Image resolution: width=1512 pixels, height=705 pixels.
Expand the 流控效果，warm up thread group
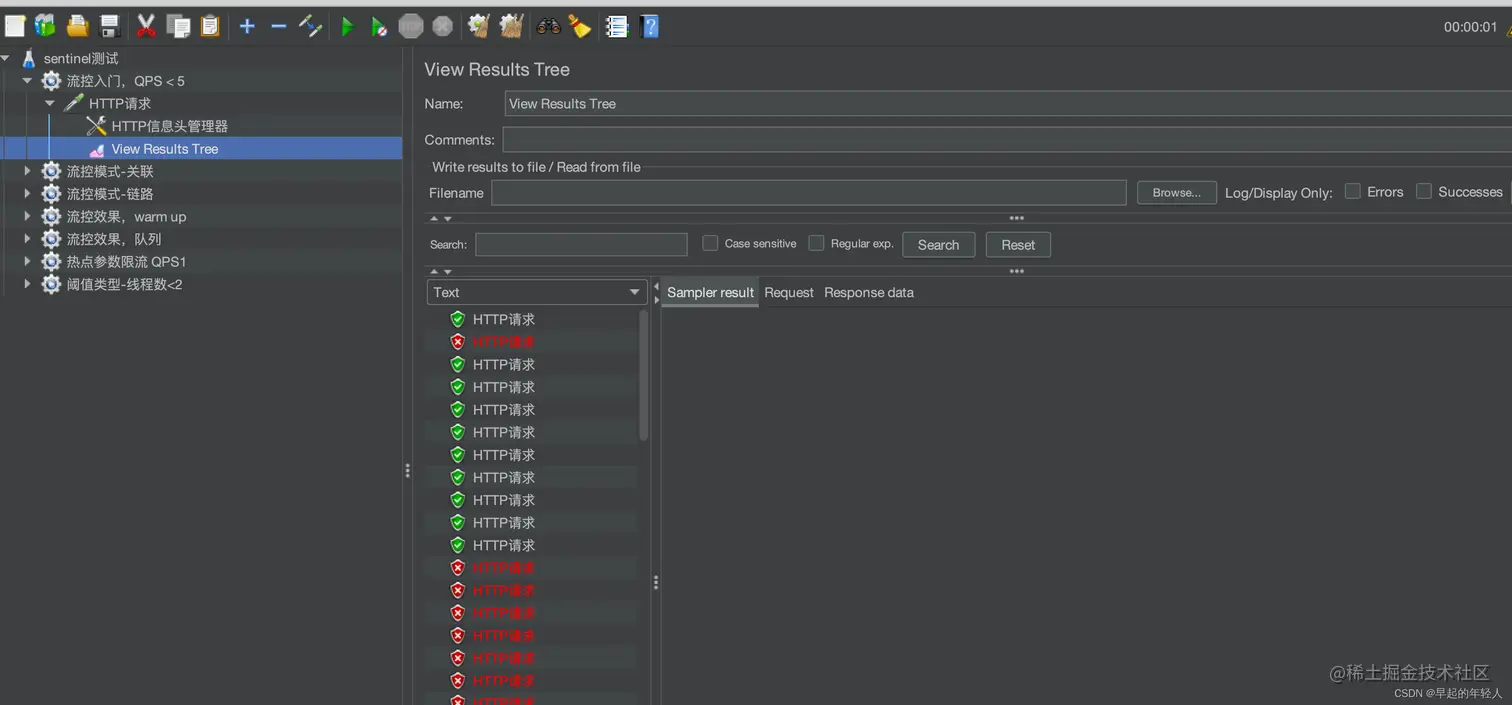(28, 216)
